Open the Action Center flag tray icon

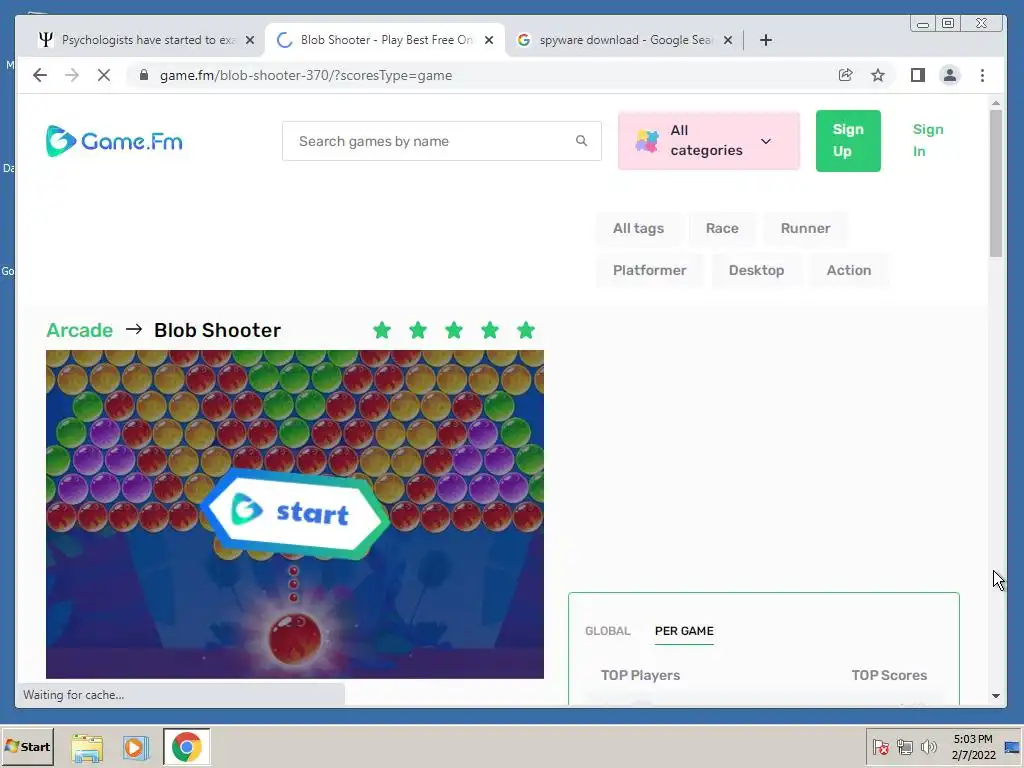pyautogui.click(x=880, y=746)
